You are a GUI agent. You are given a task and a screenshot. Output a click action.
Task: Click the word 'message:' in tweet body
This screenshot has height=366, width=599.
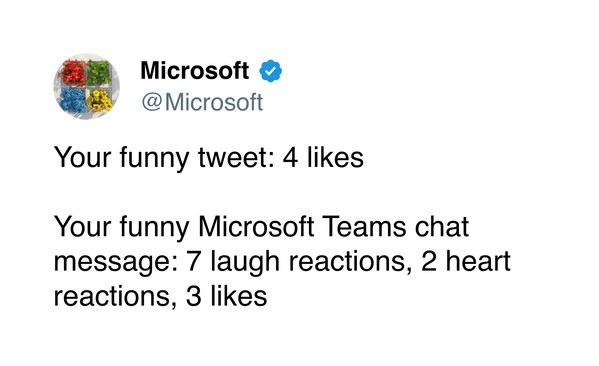coord(116,262)
